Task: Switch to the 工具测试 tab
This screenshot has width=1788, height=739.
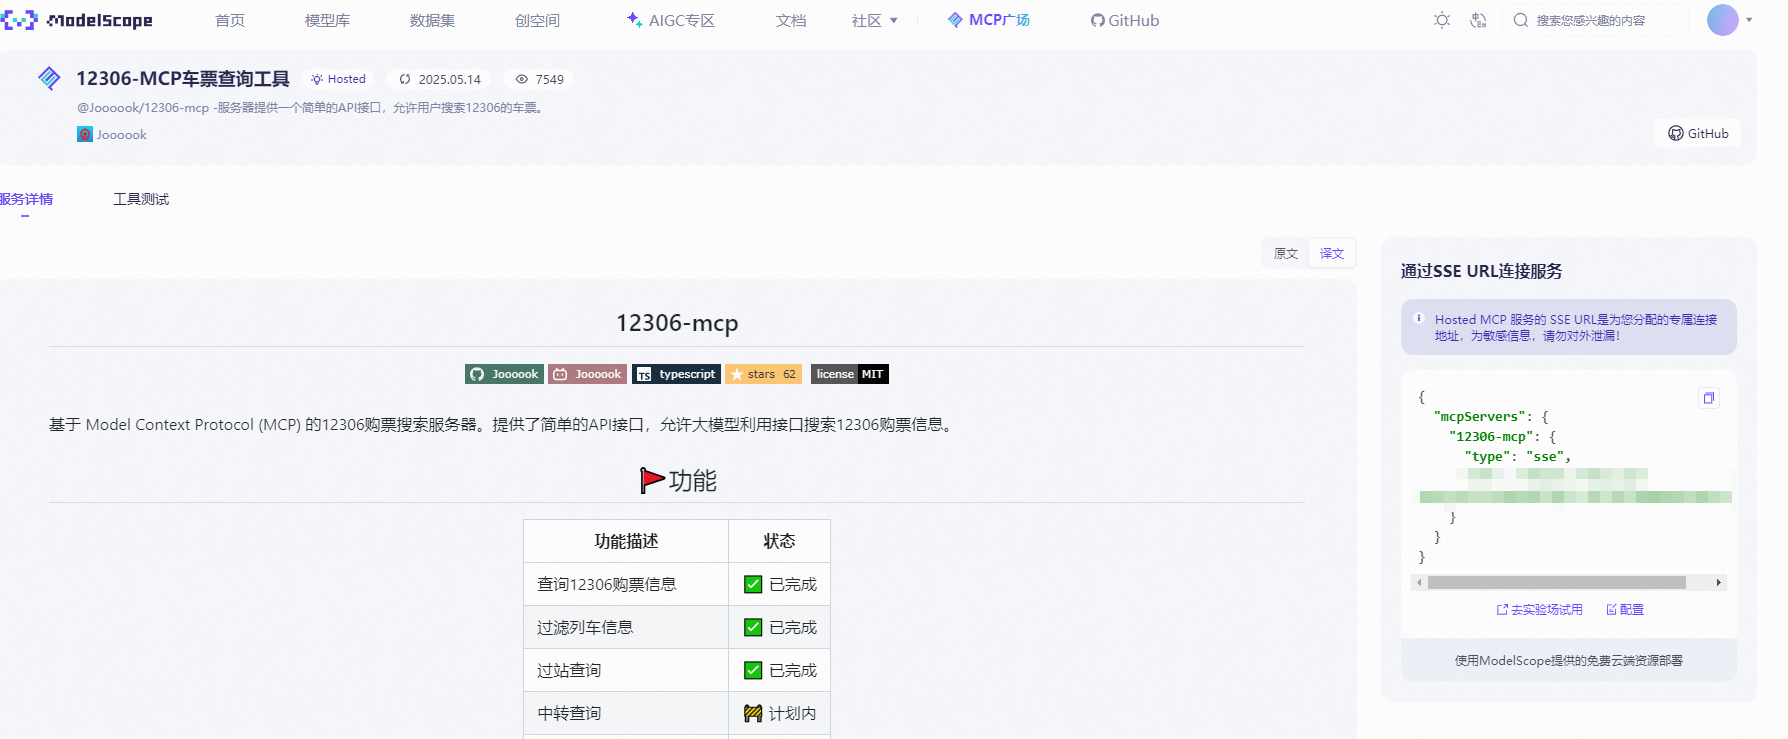Action: [x=141, y=199]
